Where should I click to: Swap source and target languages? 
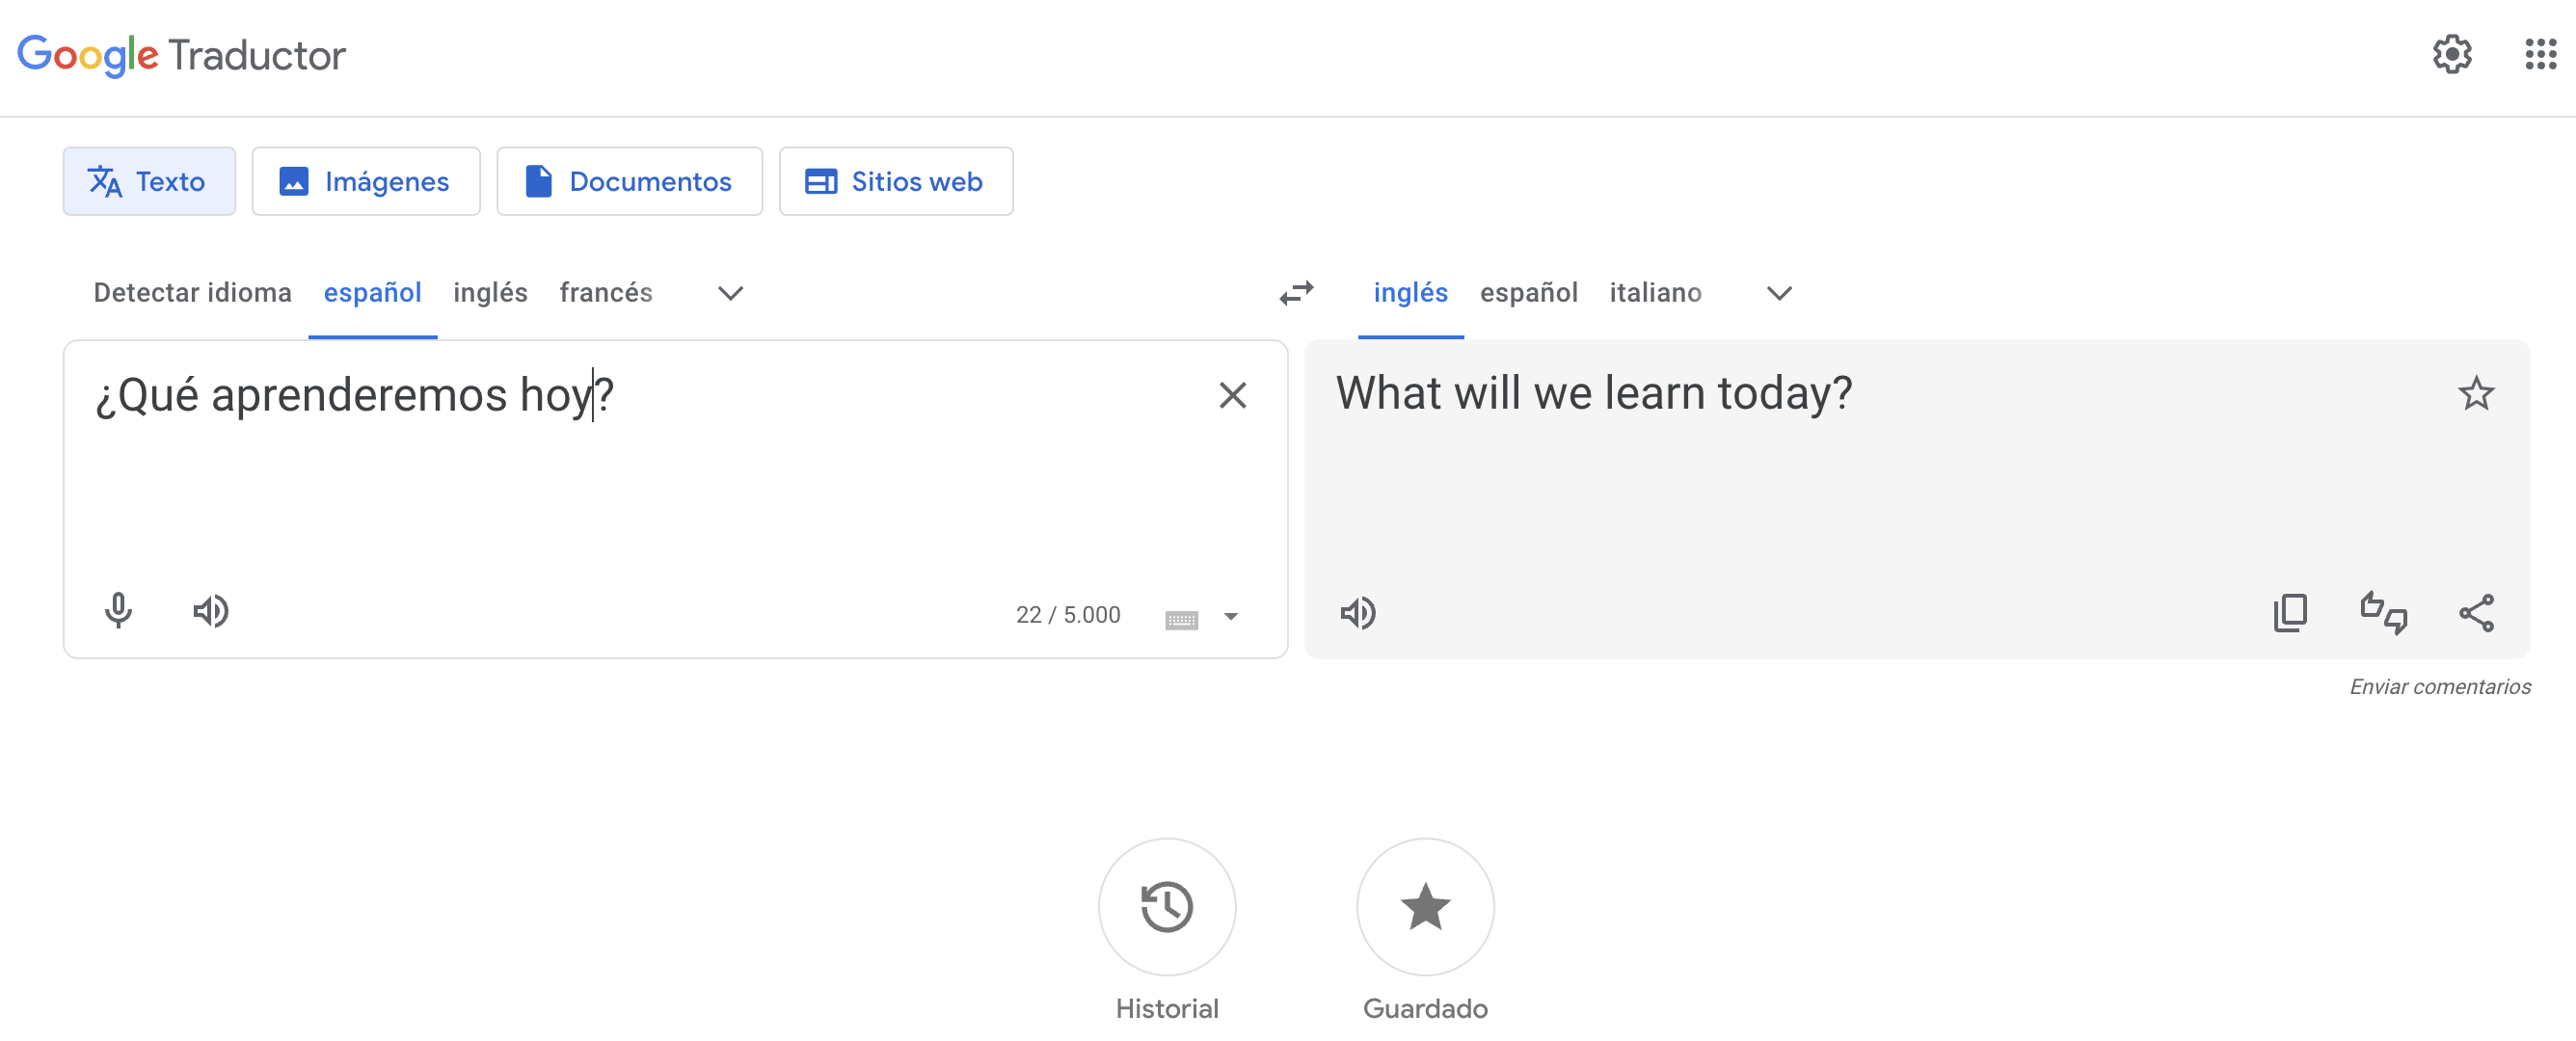[1297, 293]
